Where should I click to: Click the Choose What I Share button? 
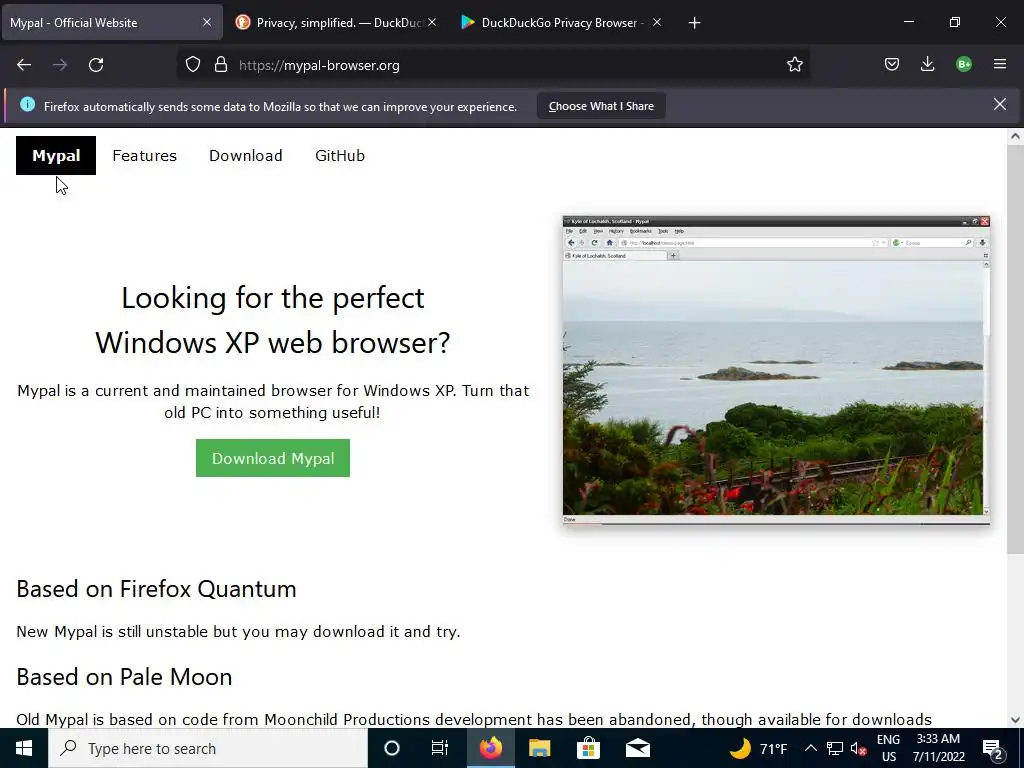[601, 106]
